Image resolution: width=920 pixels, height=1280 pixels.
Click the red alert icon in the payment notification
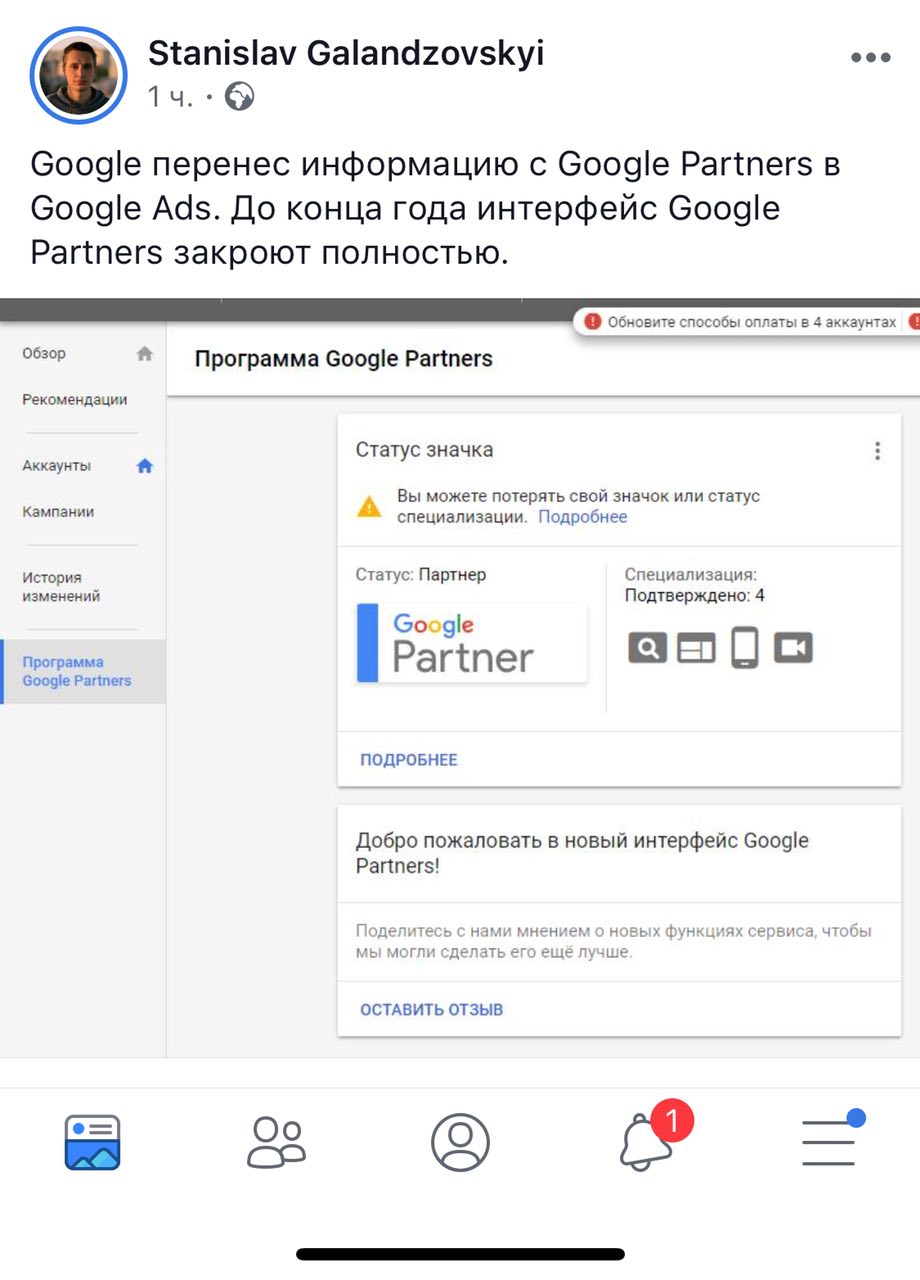tap(593, 322)
